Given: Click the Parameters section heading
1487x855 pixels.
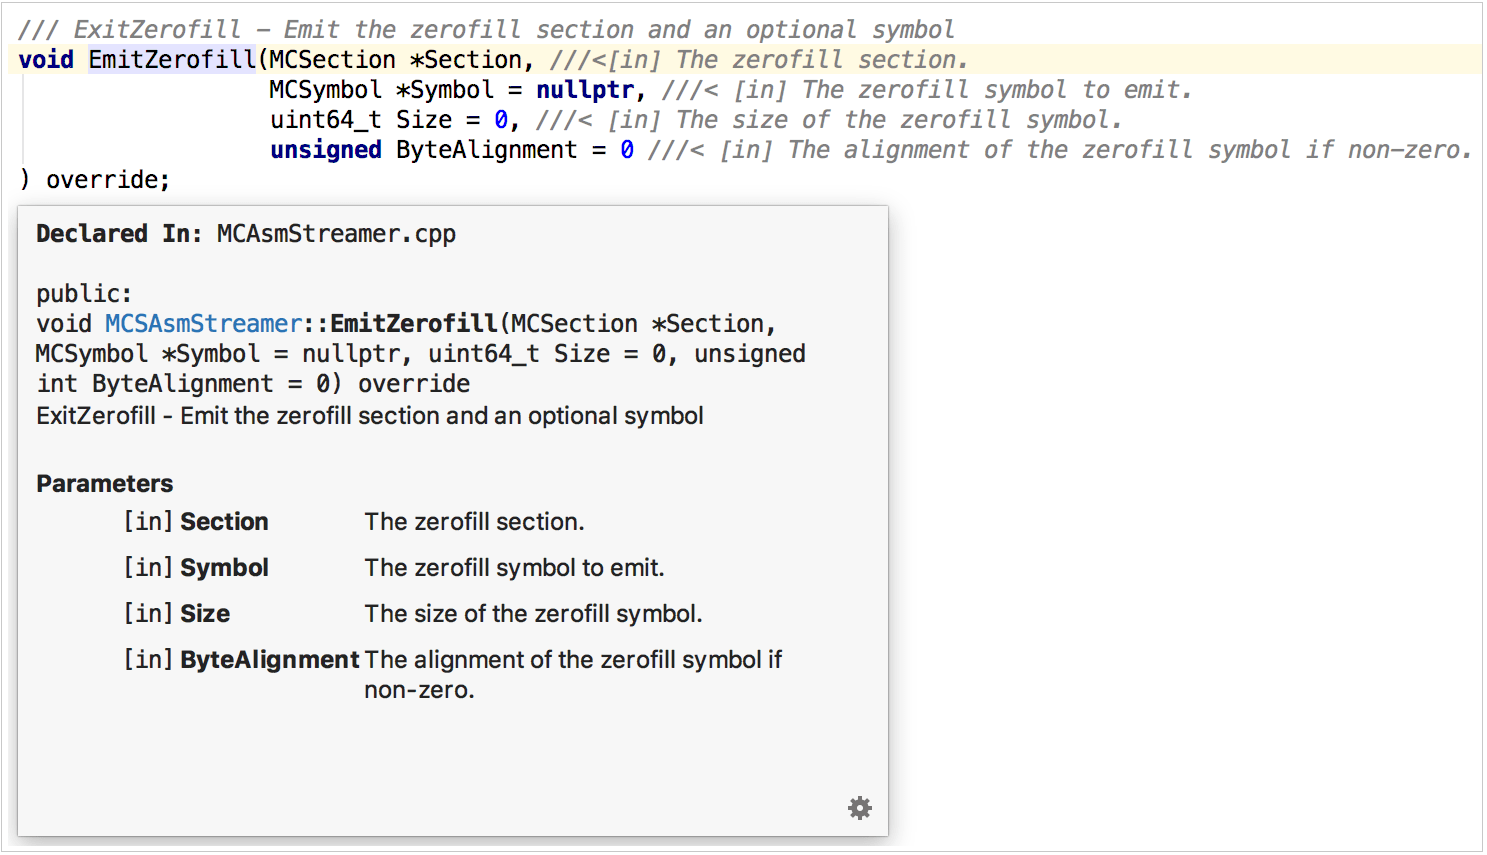Looking at the screenshot, I should [104, 483].
